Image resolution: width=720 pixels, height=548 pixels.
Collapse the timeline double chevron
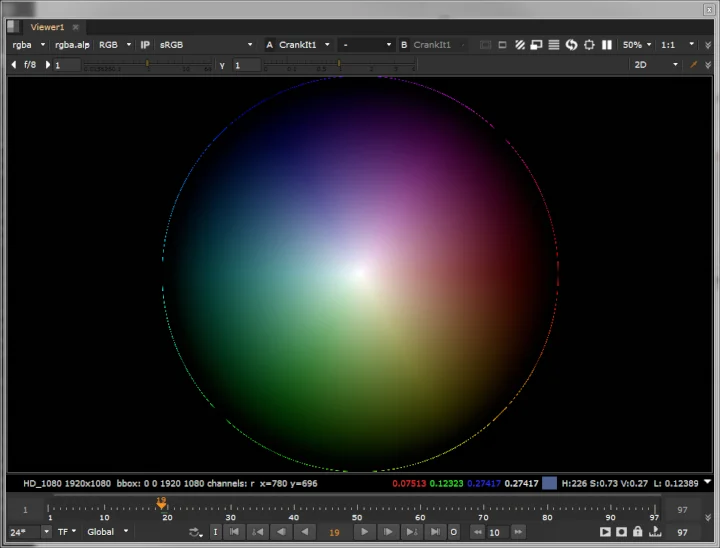[x=708, y=517]
